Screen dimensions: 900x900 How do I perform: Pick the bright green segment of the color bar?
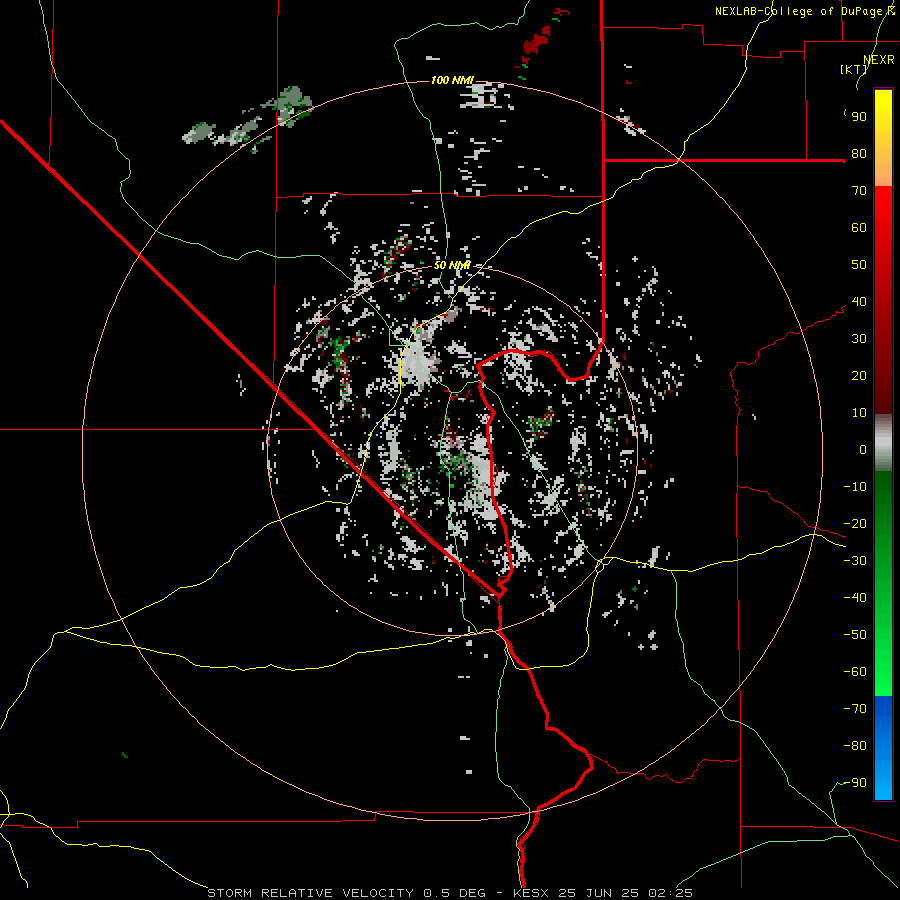click(x=883, y=660)
